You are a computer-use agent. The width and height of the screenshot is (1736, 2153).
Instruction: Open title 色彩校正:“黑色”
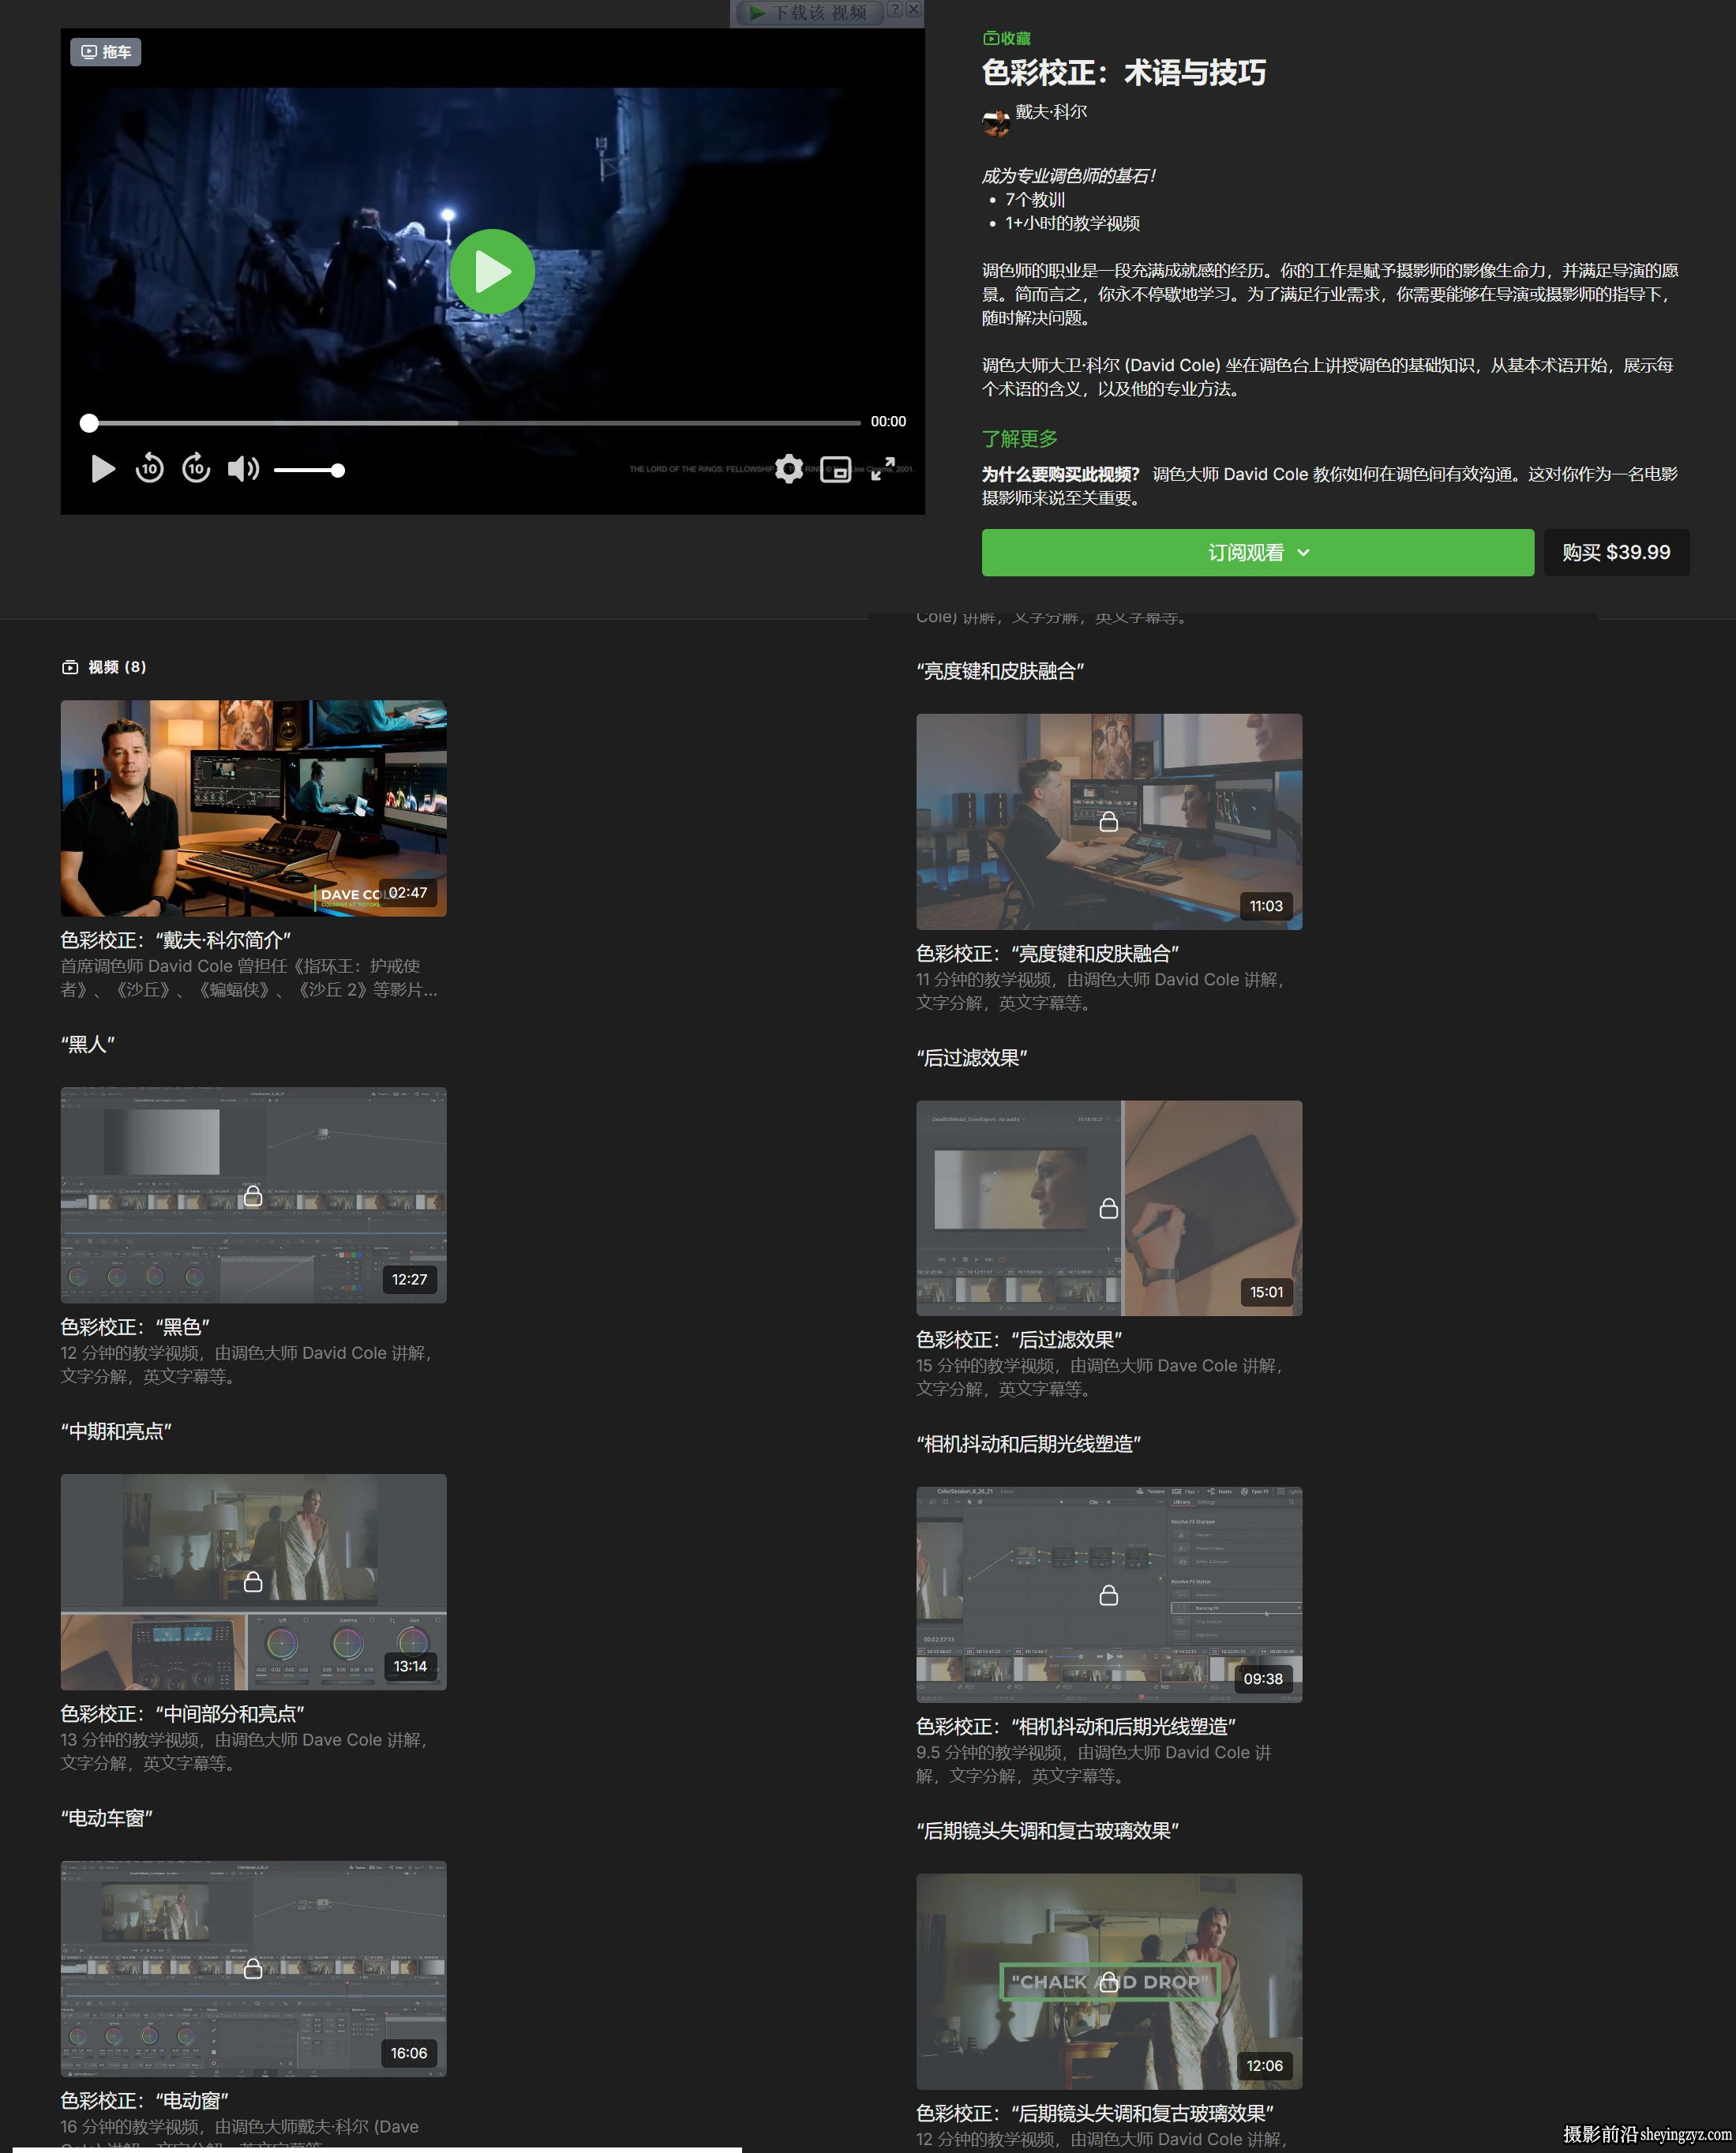135,1327
